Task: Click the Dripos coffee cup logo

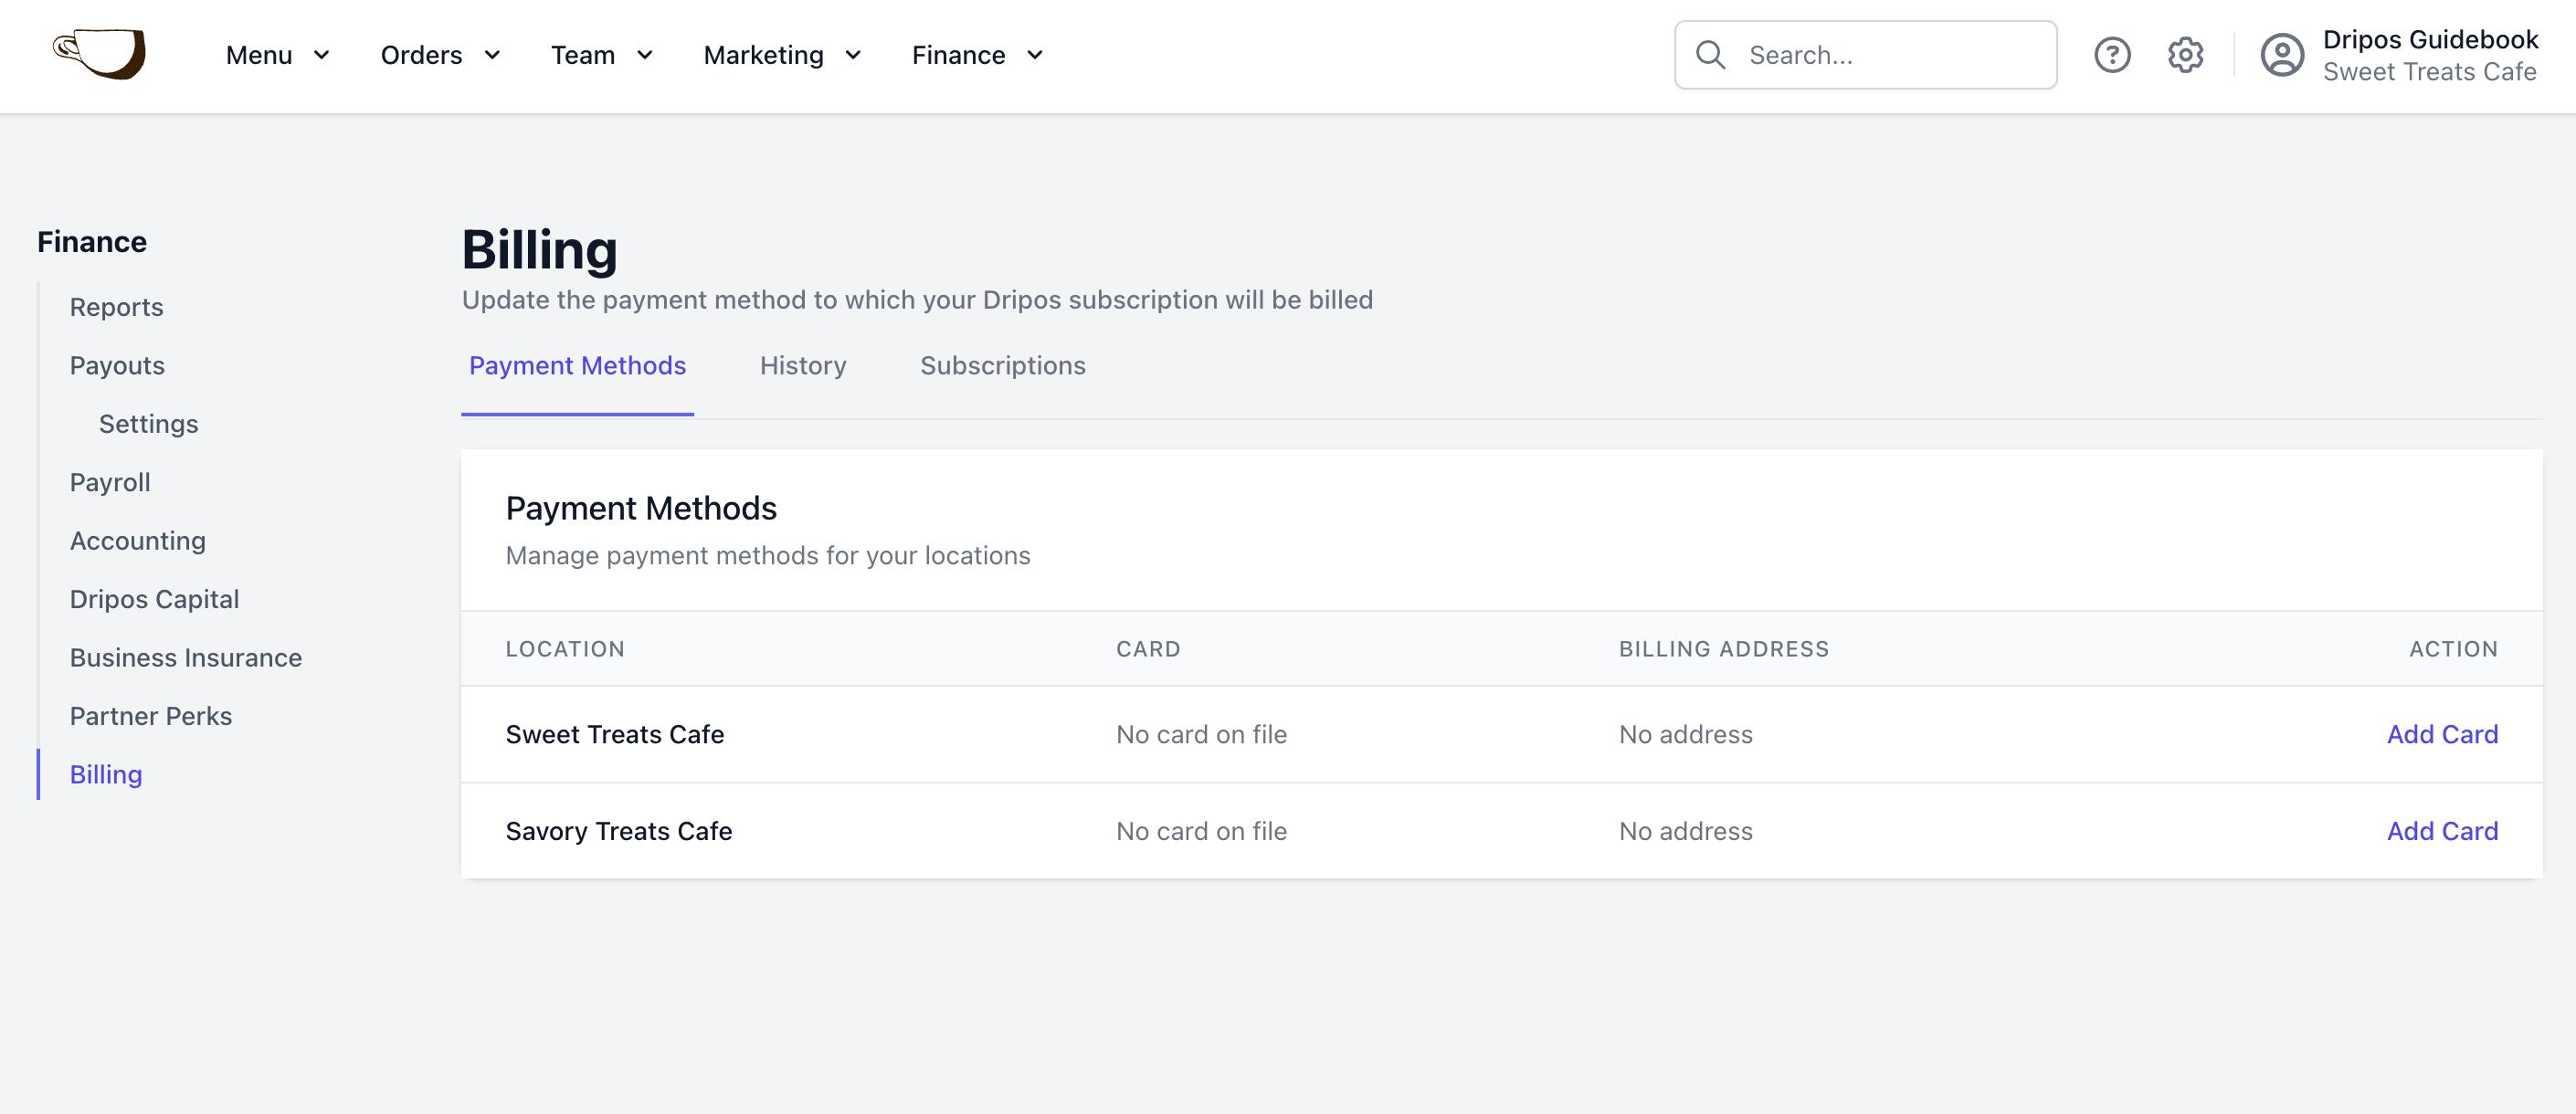Action: coord(100,54)
